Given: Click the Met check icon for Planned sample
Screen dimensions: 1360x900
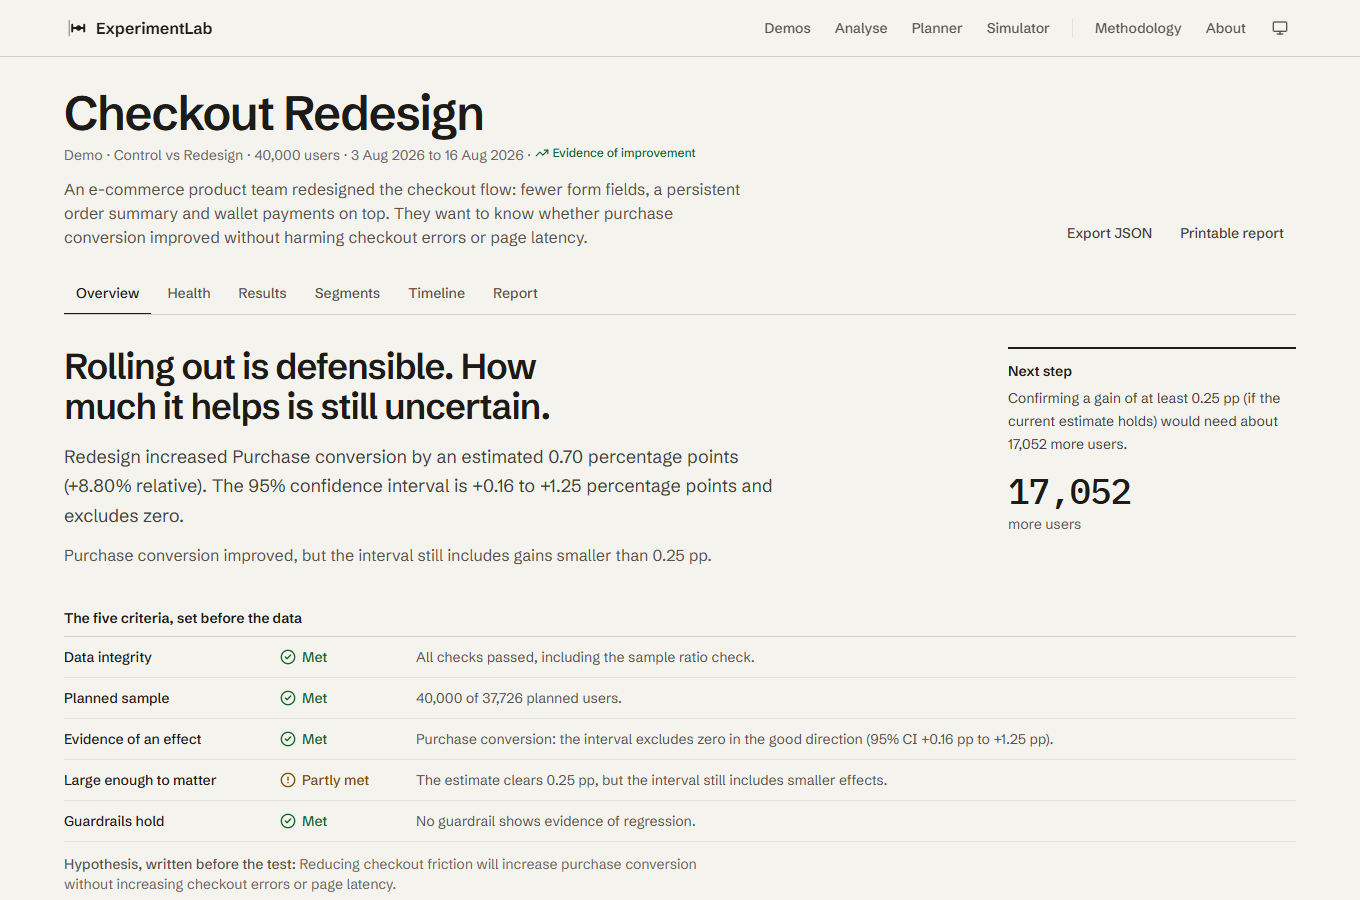Looking at the screenshot, I should pyautogui.click(x=288, y=698).
